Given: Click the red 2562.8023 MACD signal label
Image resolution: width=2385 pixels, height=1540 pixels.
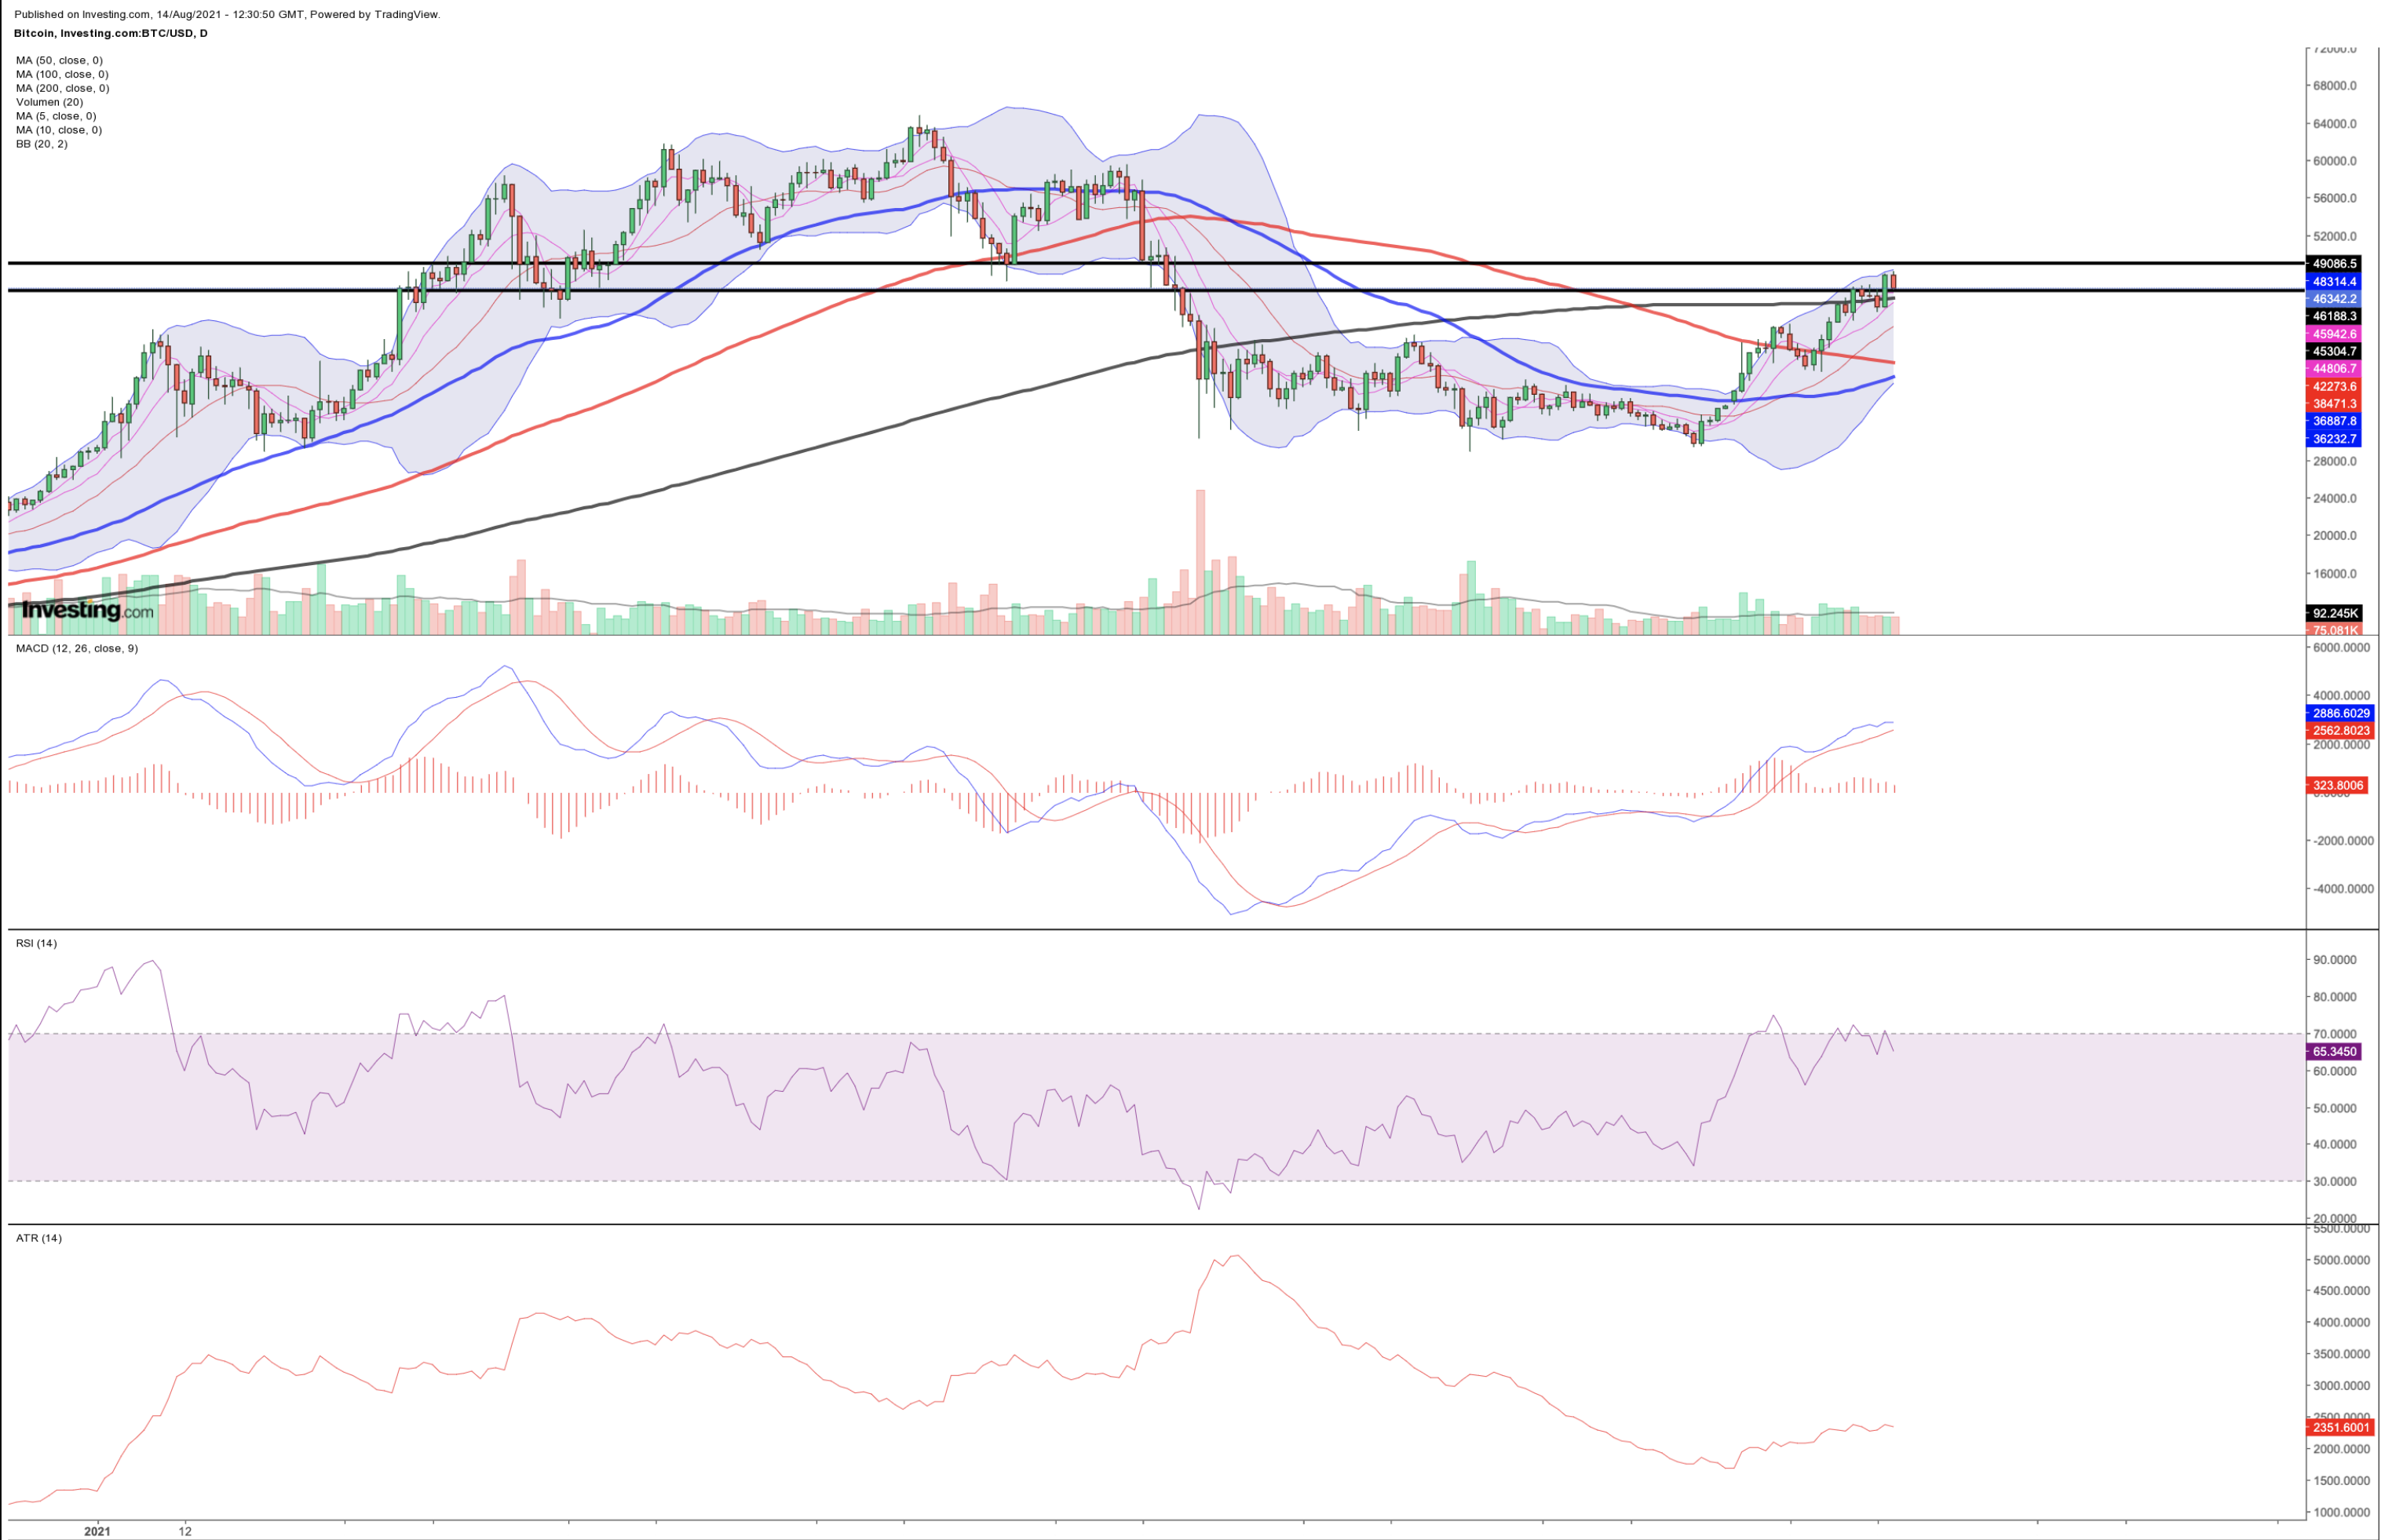Looking at the screenshot, I should point(2340,730).
